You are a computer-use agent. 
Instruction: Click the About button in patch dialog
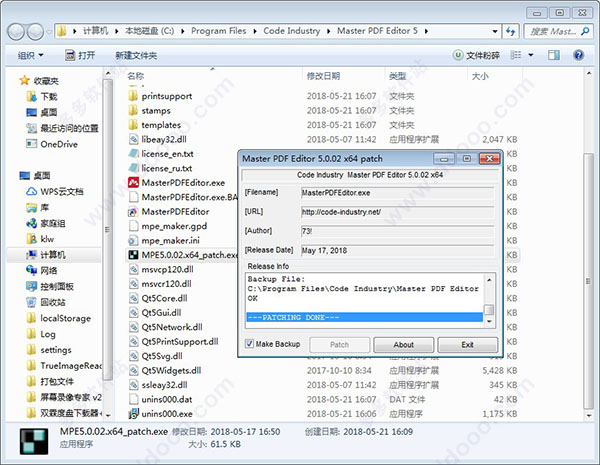click(404, 344)
